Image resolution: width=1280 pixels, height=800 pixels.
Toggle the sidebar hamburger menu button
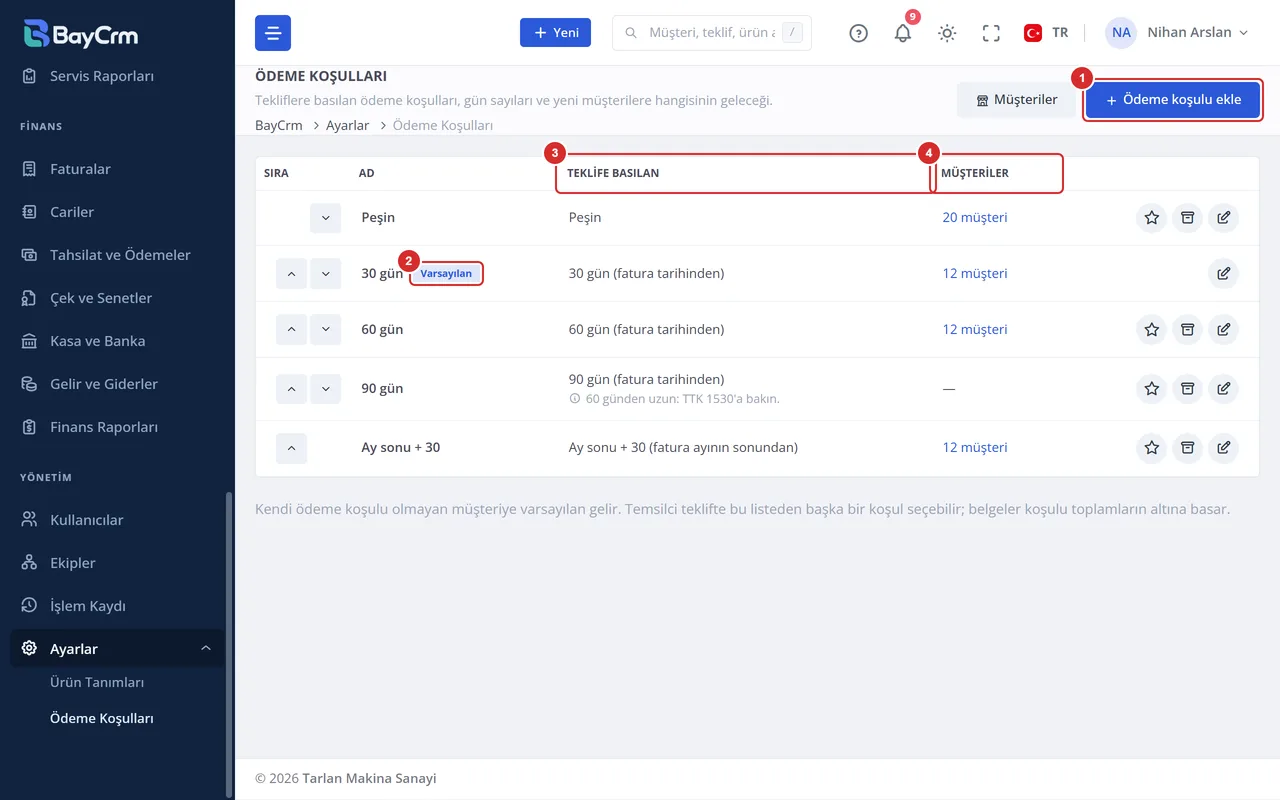pos(273,33)
